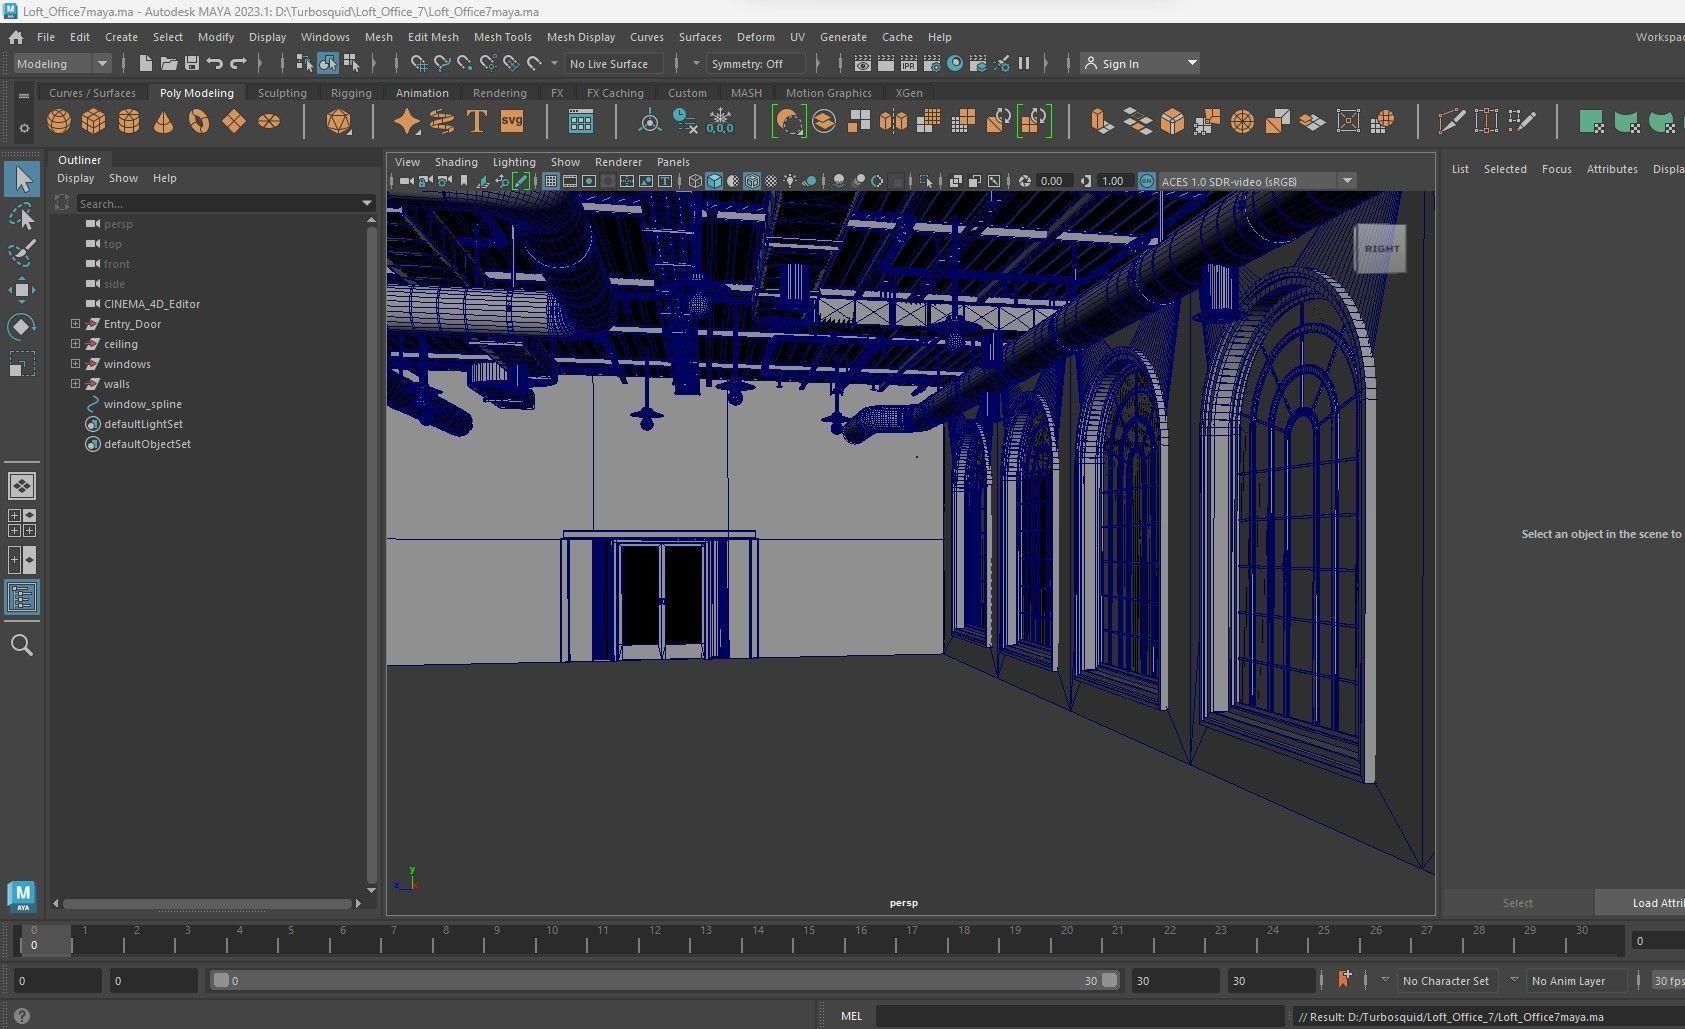Viewport: 1685px width, 1029px height.
Task: Click the Load Attributes button
Action: (x=1640, y=903)
